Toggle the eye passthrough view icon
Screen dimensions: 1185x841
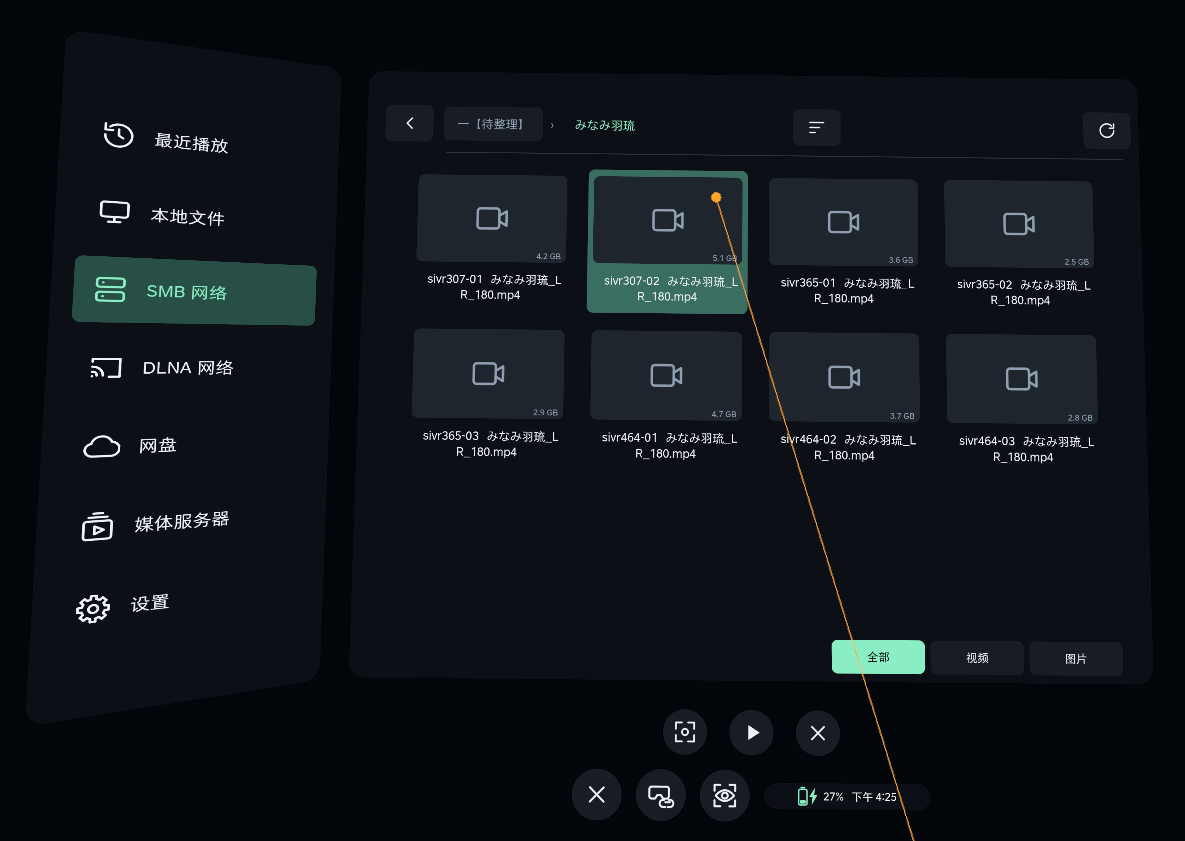(x=725, y=796)
